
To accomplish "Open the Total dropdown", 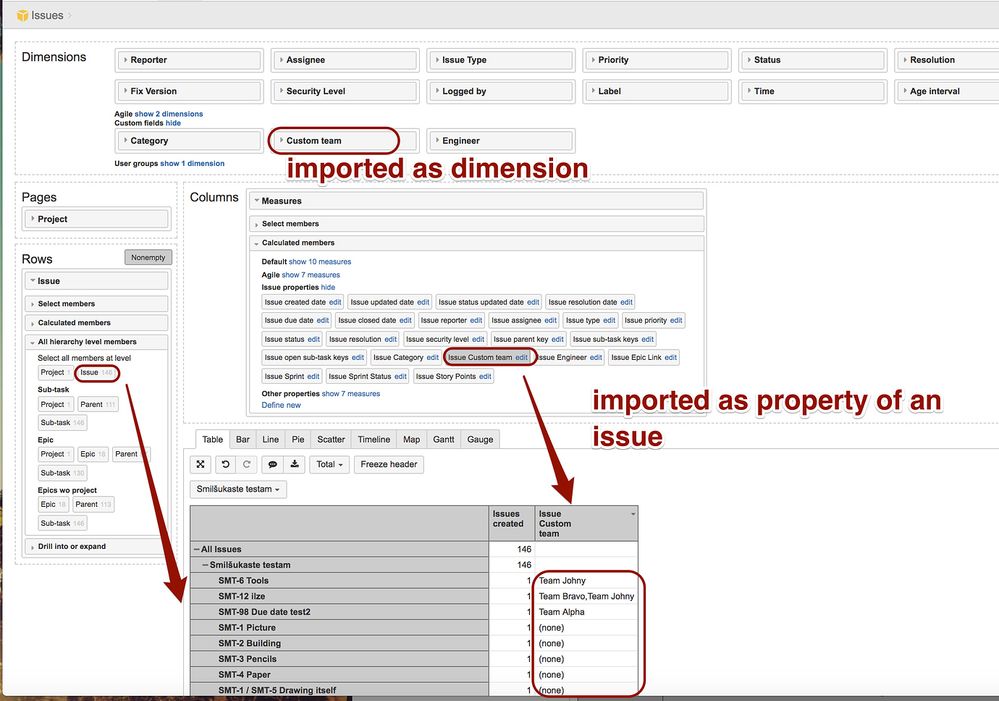I will (329, 465).
